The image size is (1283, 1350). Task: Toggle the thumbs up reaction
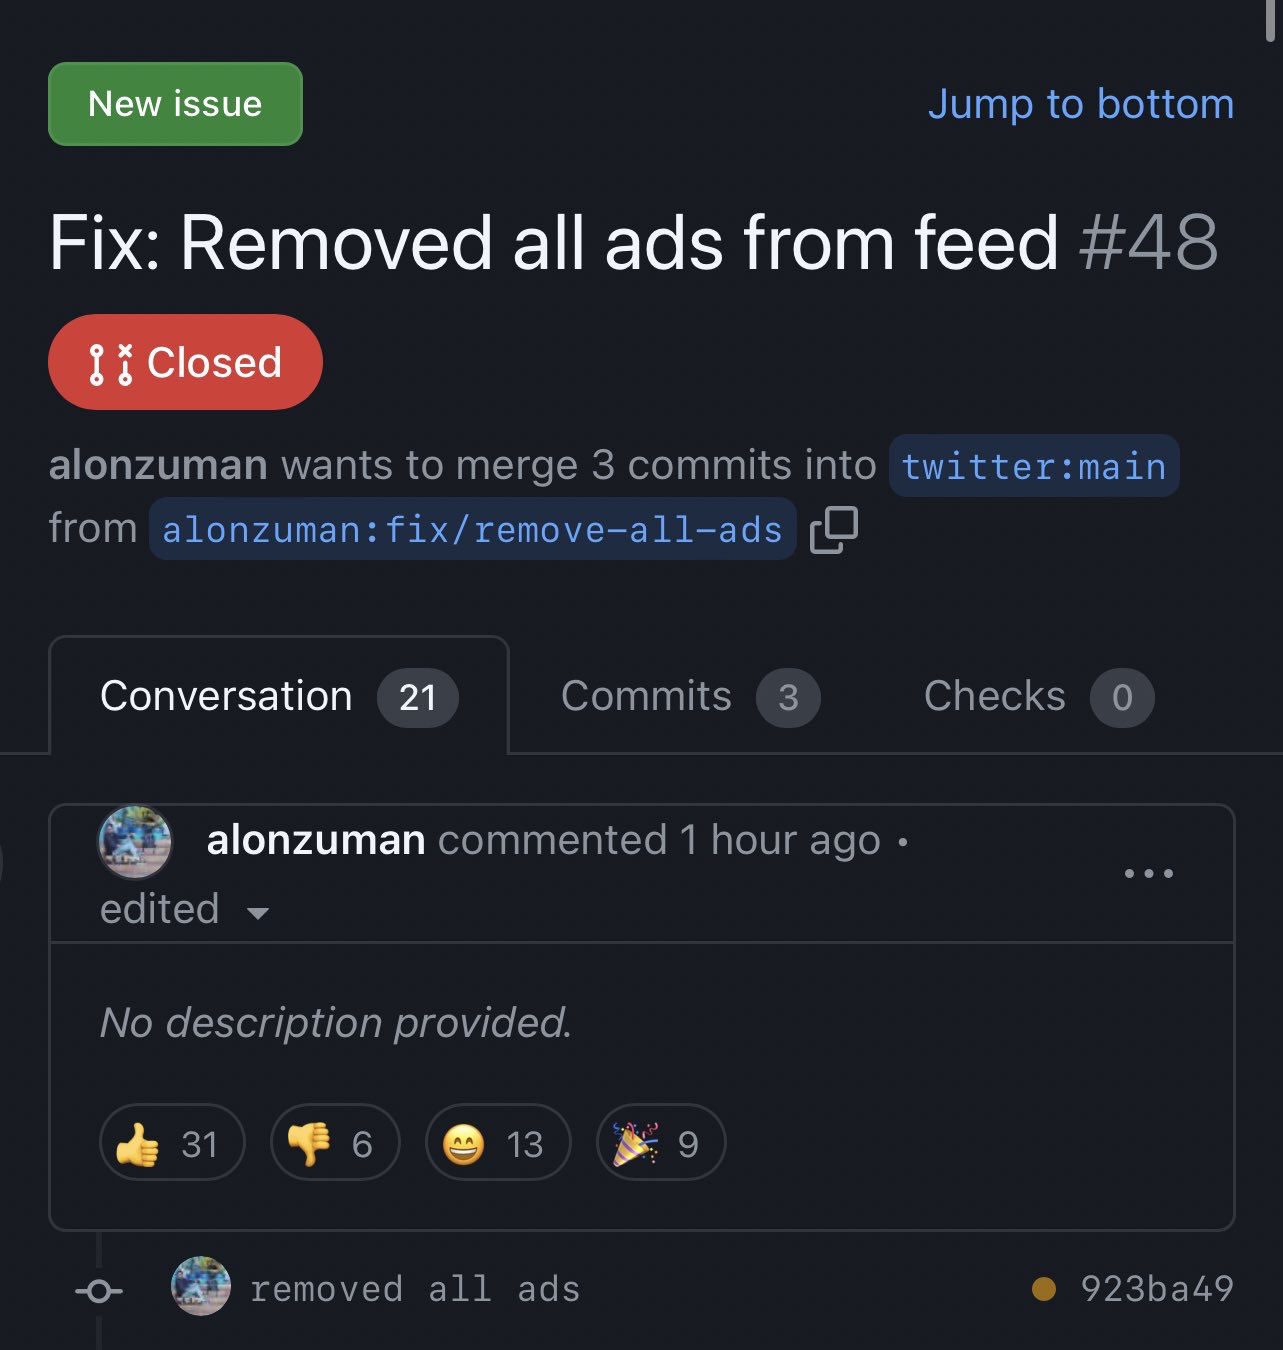pyautogui.click(x=172, y=1142)
